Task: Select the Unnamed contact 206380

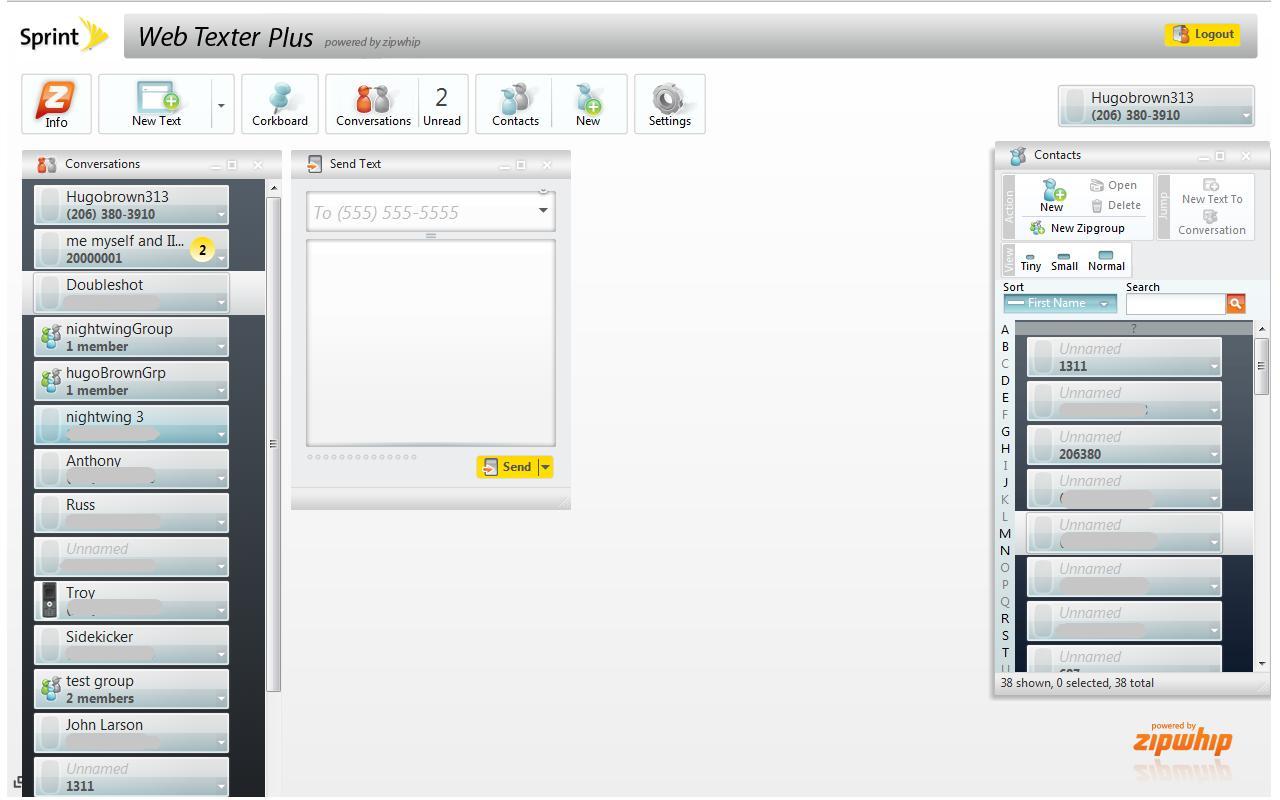Action: click(1124, 445)
